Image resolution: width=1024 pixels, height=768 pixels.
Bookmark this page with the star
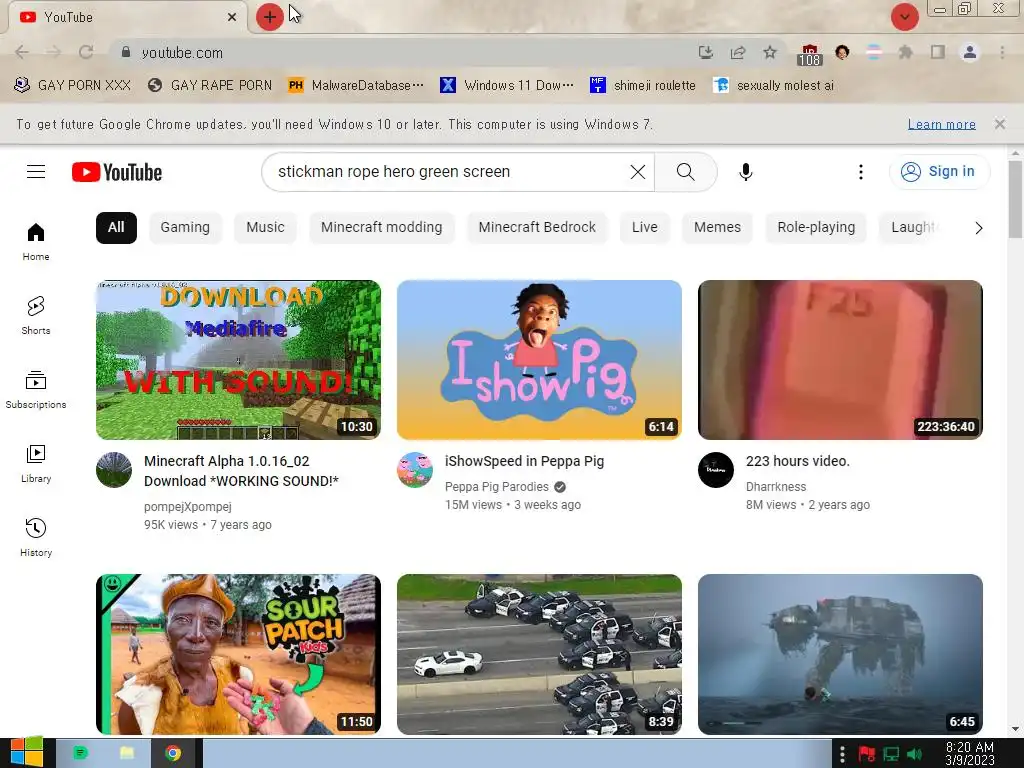(x=770, y=52)
